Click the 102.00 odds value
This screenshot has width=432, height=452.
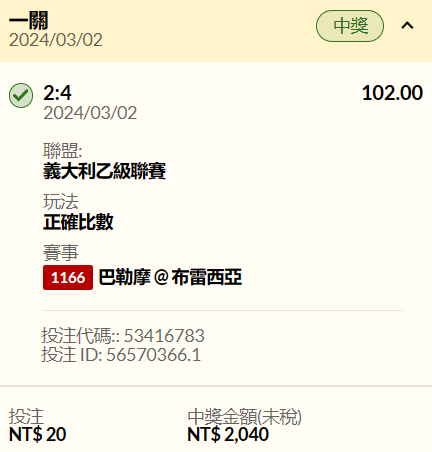[x=392, y=93]
